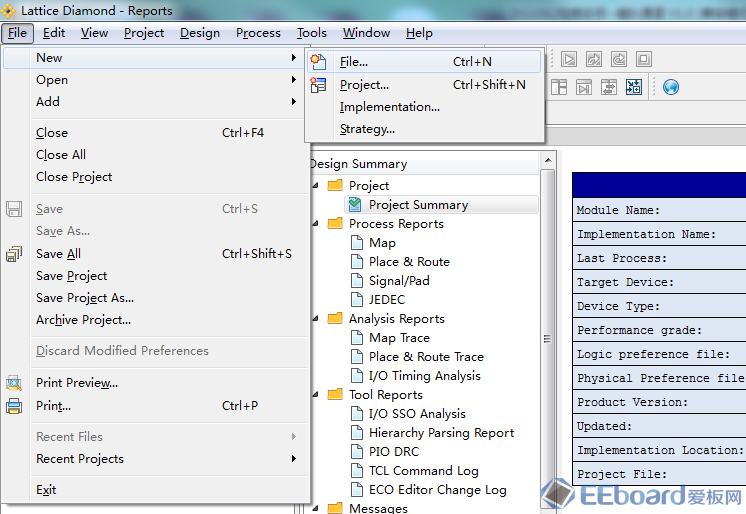746x514 pixels.
Task: Click the switch tab group skip-arrow icon
Action: click(584, 87)
